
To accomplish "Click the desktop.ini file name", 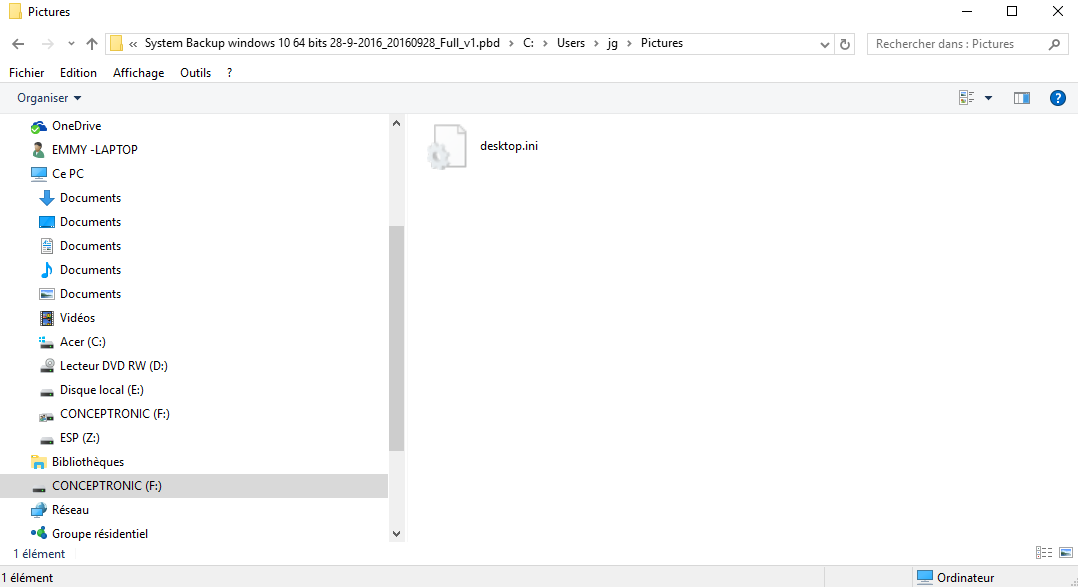I will click(509, 146).
